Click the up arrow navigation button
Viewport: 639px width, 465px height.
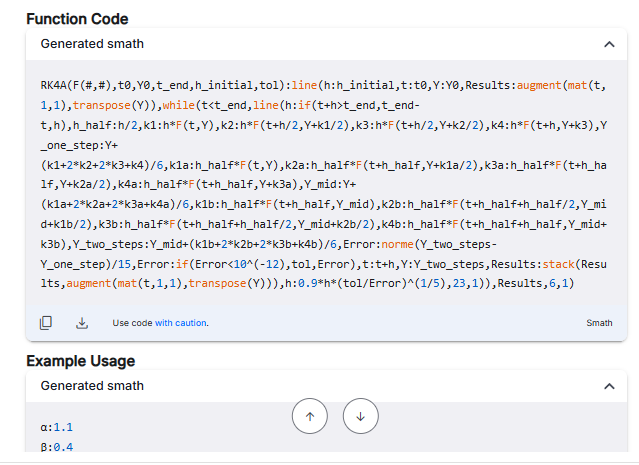point(309,416)
